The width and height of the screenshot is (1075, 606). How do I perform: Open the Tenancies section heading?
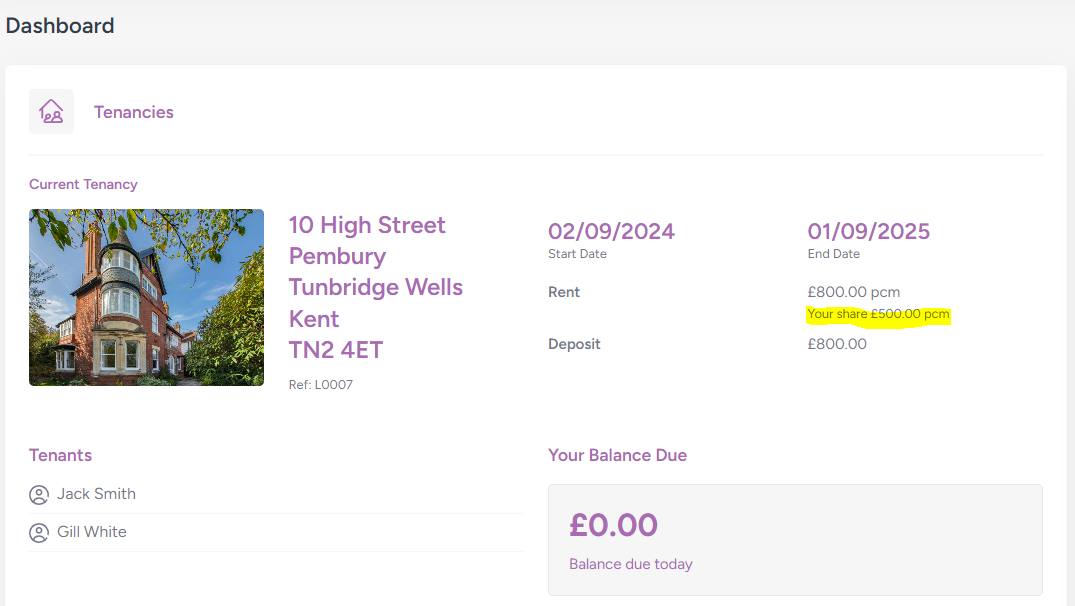click(x=133, y=112)
